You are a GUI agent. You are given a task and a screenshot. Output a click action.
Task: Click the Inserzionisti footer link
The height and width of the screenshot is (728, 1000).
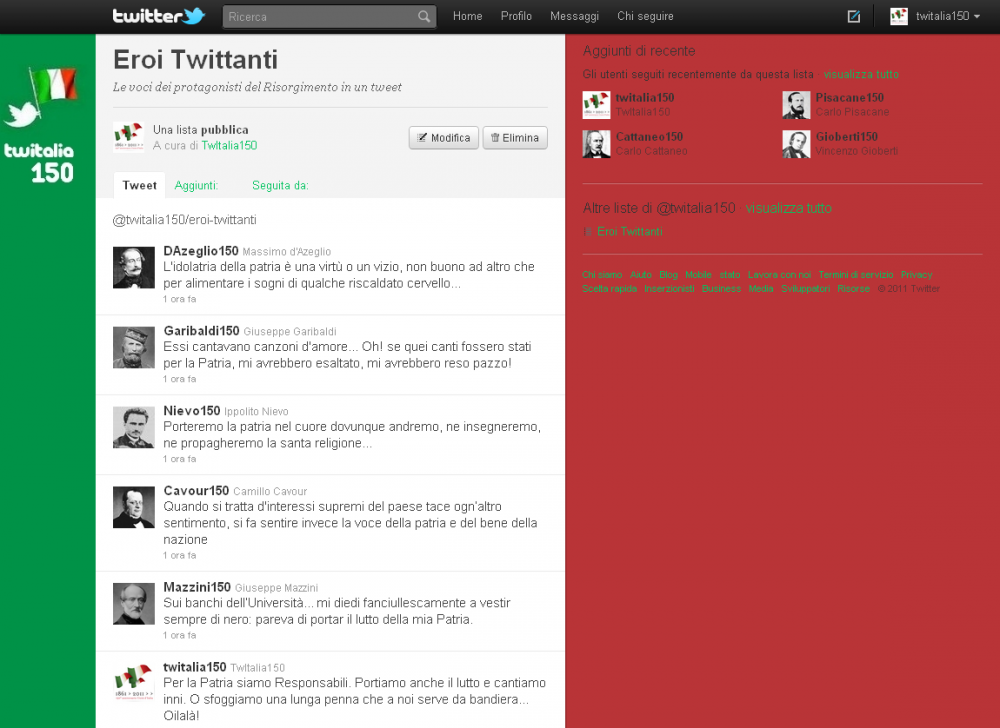(669, 289)
